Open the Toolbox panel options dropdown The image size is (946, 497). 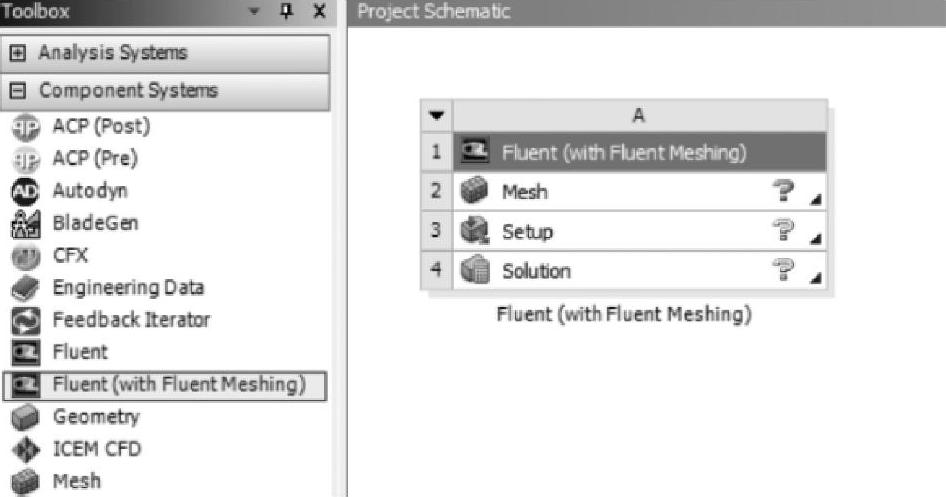258,12
